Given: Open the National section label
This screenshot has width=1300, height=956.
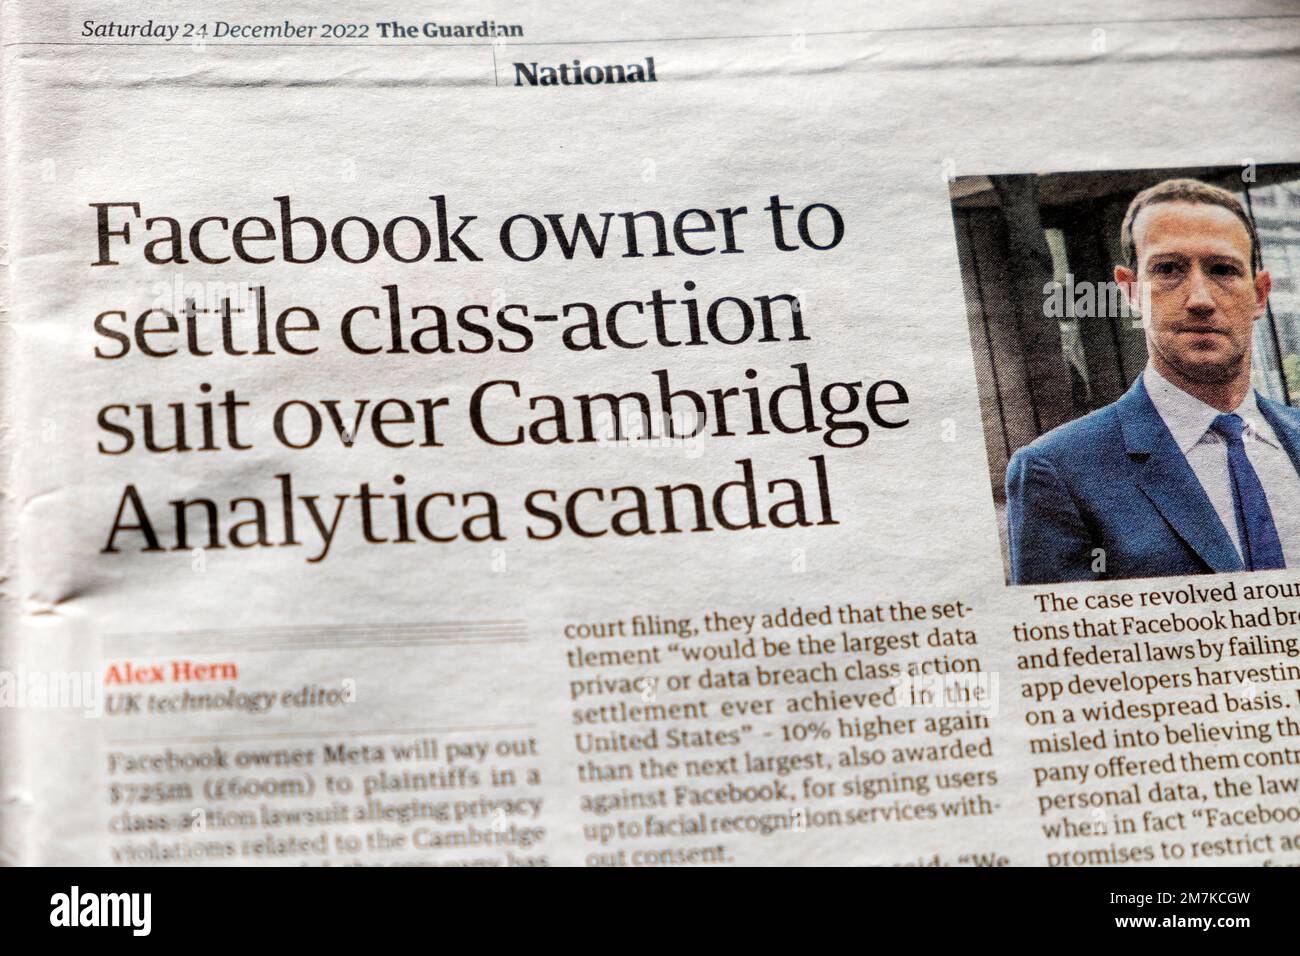Looking at the screenshot, I should coord(585,71).
